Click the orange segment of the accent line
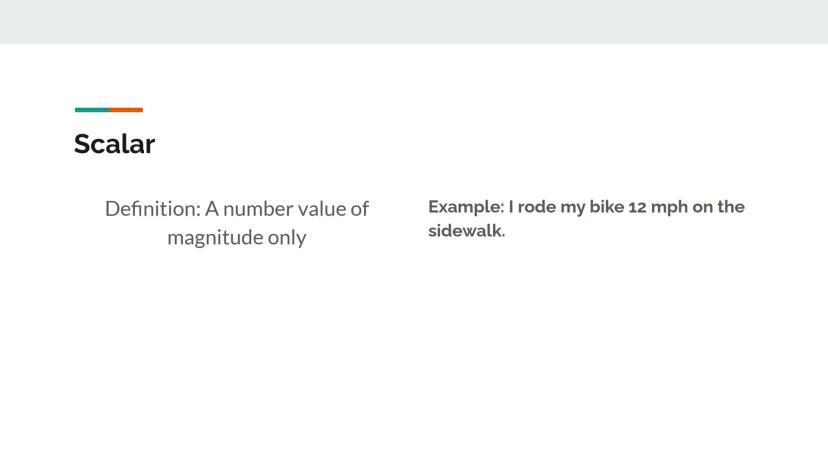Screen dimensions: 828x466 126,110
